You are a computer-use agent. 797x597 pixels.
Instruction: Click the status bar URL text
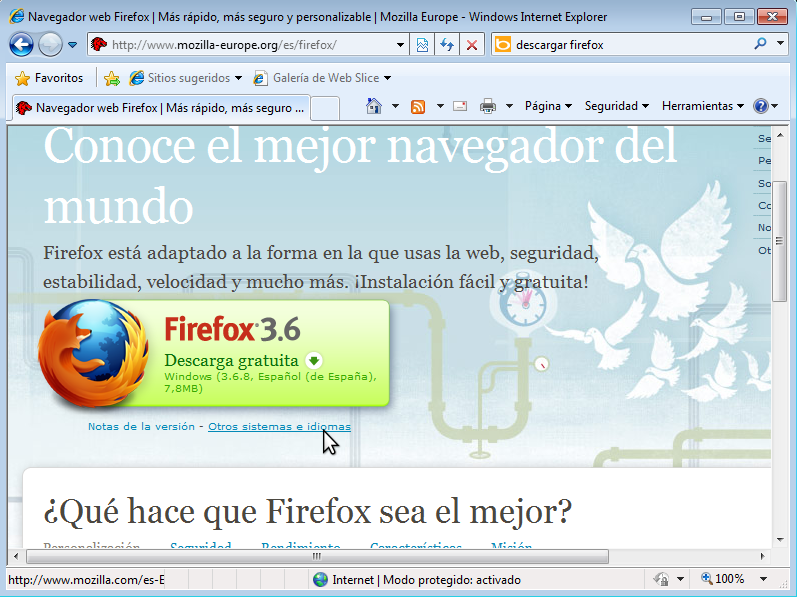click(86, 580)
